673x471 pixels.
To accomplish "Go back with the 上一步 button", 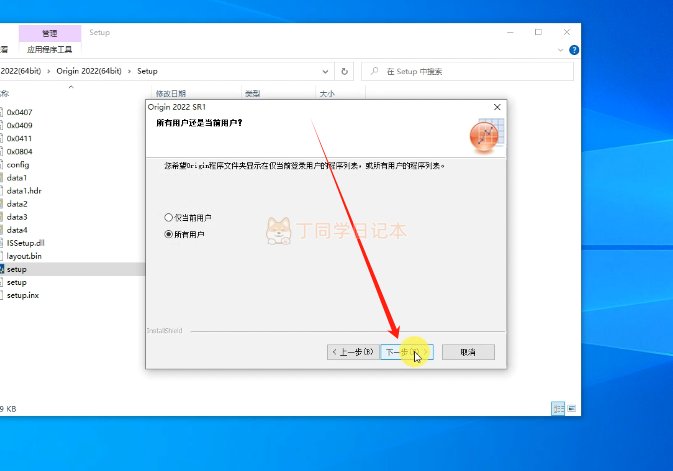I will (353, 352).
